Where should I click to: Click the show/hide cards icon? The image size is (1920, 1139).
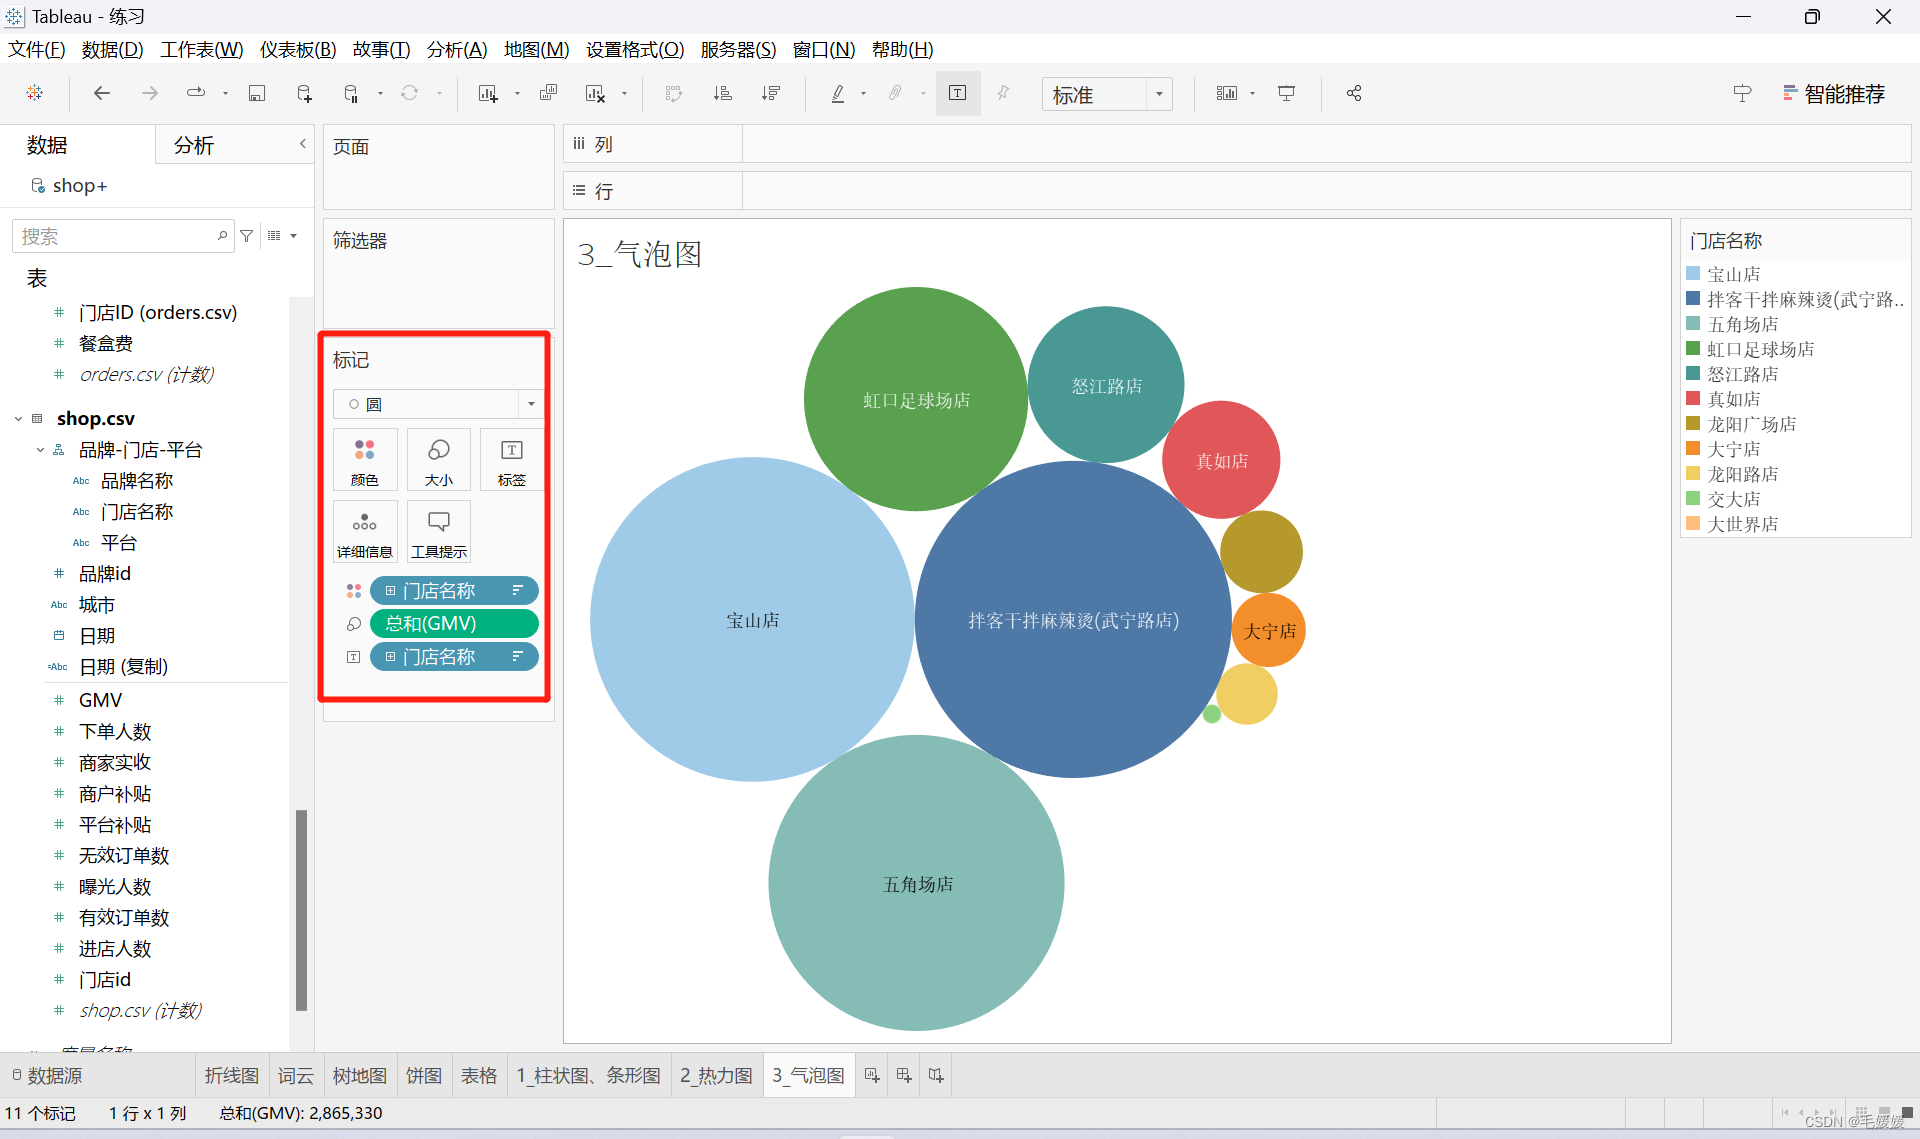coord(1227,93)
